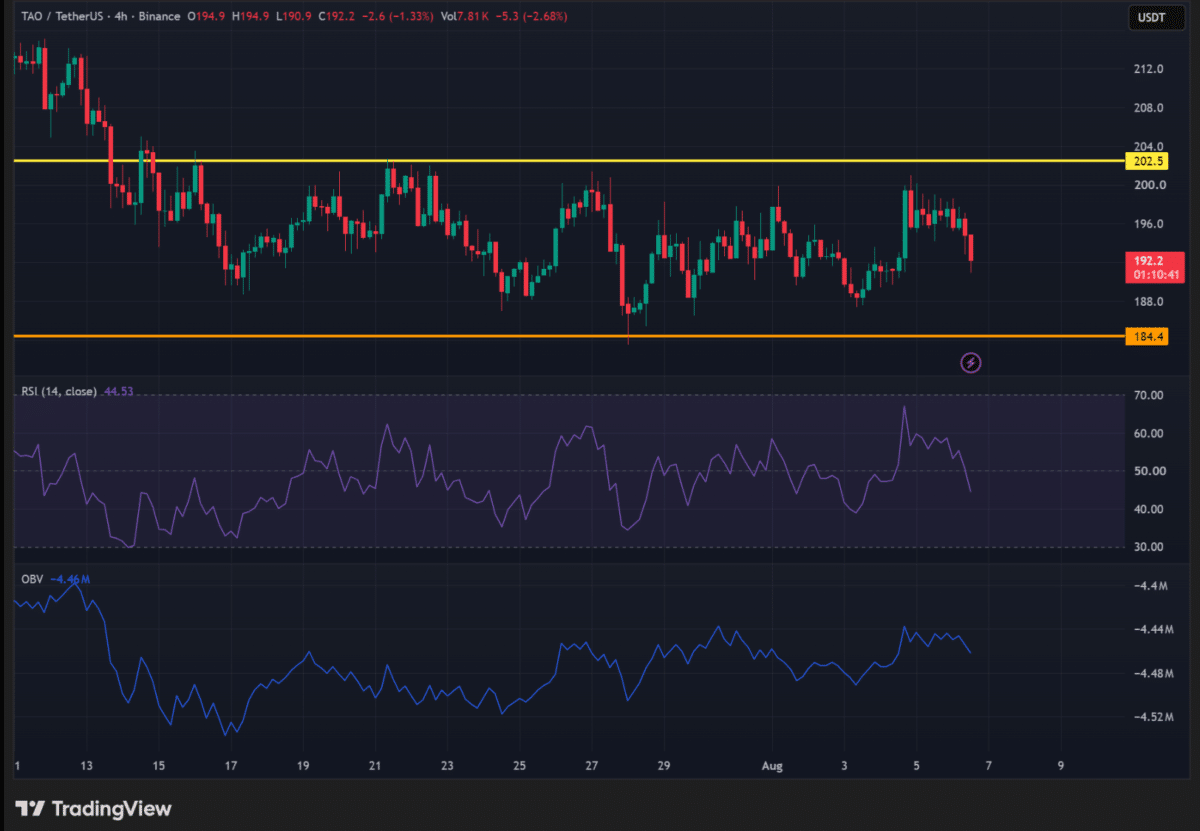Click the TradingView logo icon
This screenshot has width=1200, height=831.
click(30, 808)
